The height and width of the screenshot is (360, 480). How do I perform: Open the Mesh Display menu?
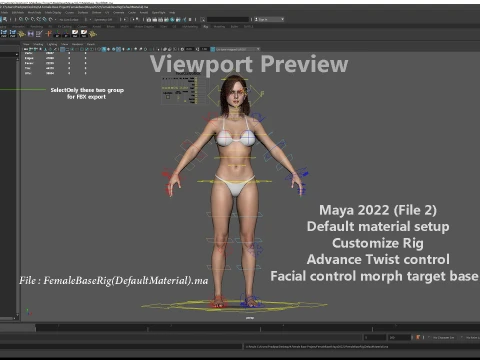click(x=53, y=12)
